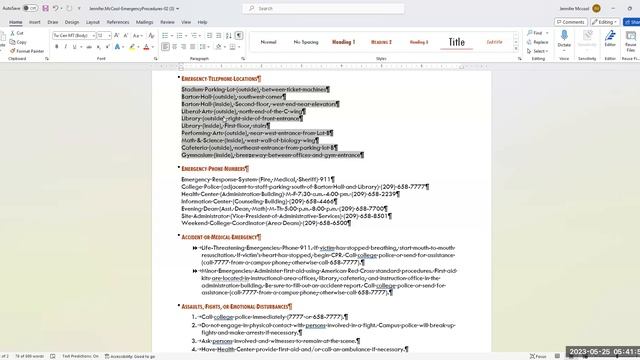This screenshot has width=640, height=360.
Task: Open Reuse Files pane
Action: pos(631,41)
